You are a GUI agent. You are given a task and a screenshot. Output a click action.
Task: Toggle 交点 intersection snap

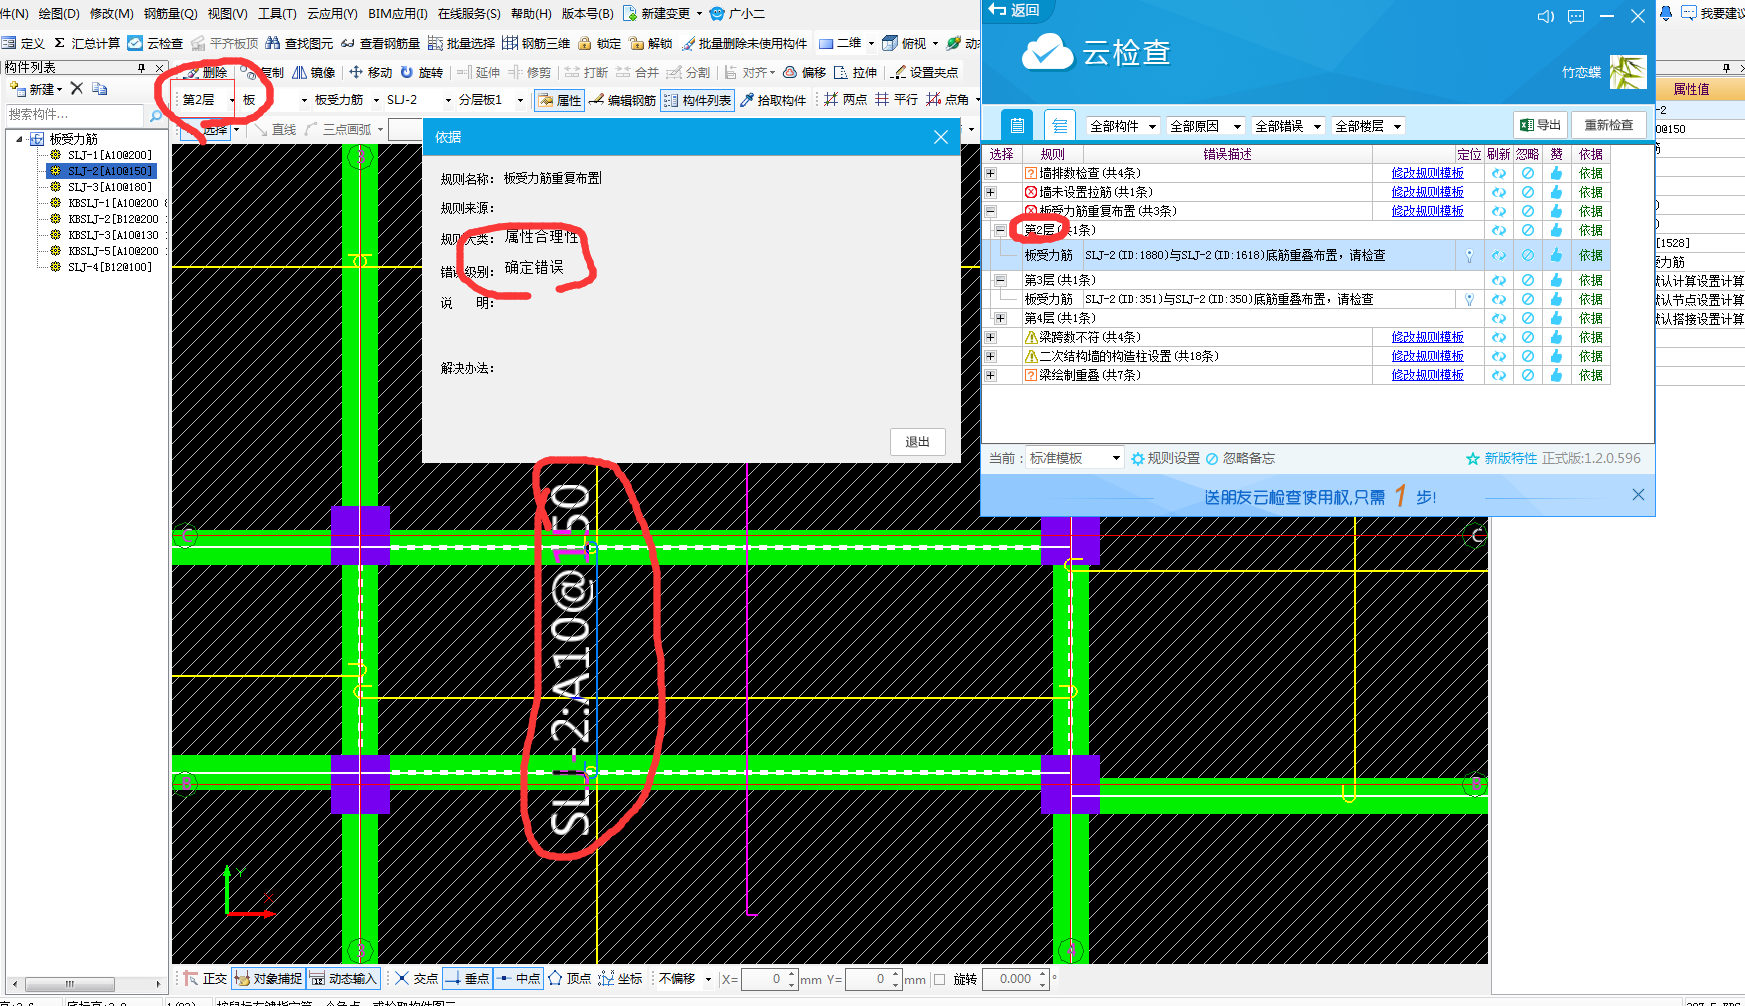[x=416, y=979]
